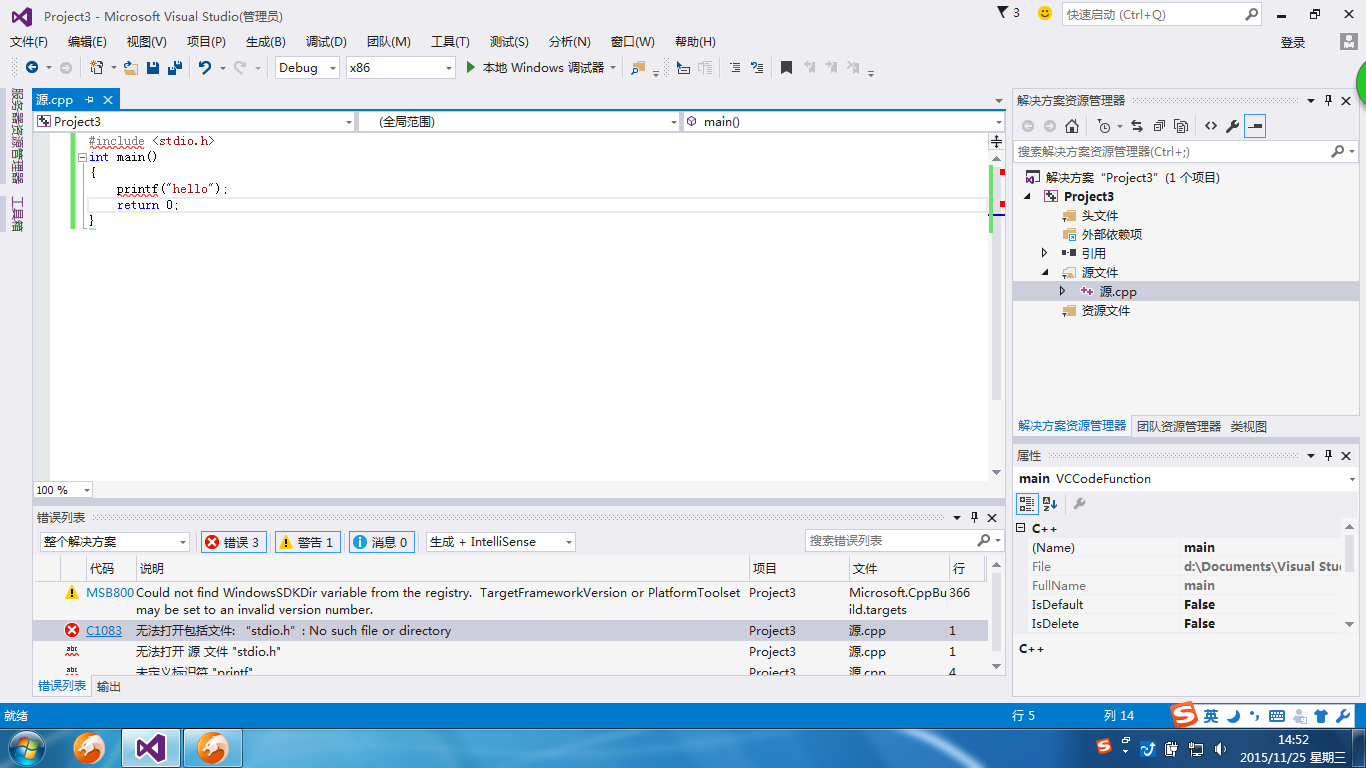This screenshot has width=1366, height=768.
Task: Open the 100 % zoom level dropdown
Action: [63, 490]
